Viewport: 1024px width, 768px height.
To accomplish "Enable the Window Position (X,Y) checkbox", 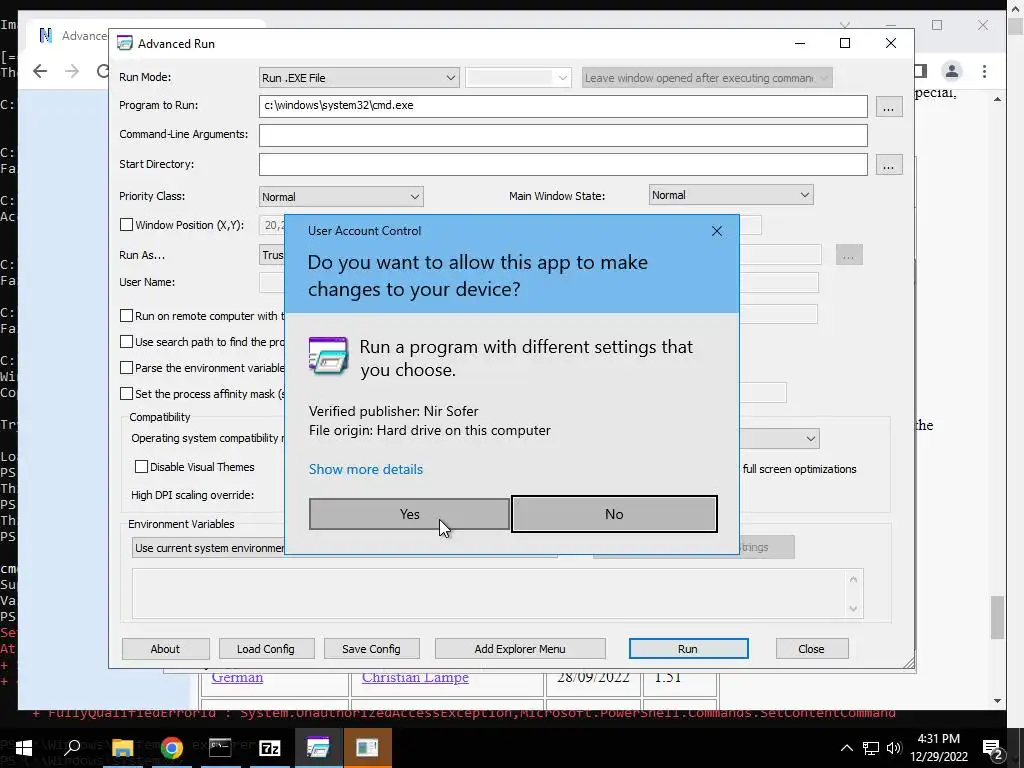I will tap(127, 225).
